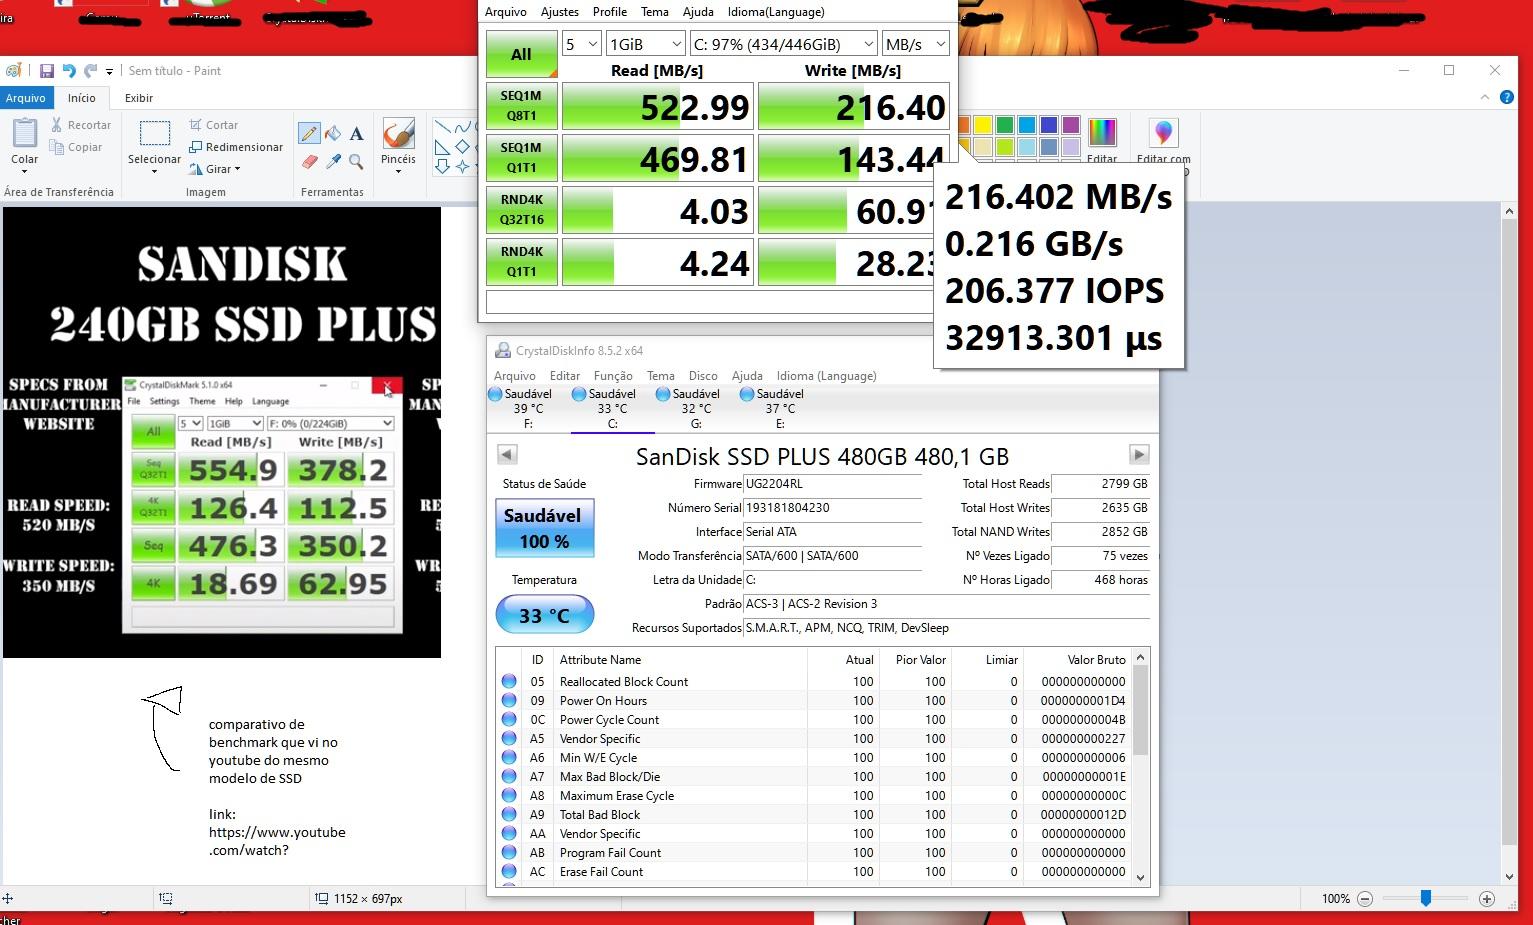Select the F: drive tab showing 39 °C

(x=528, y=408)
